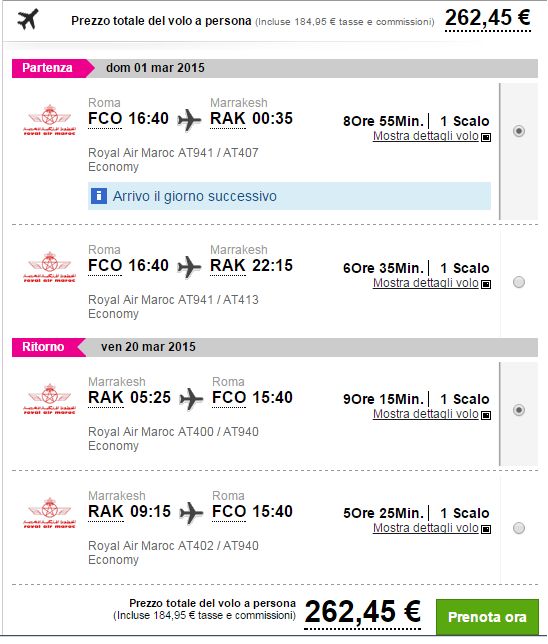Select the return flight departing RAK 09:15
The width and height of the screenshot is (548, 644).
519,528
